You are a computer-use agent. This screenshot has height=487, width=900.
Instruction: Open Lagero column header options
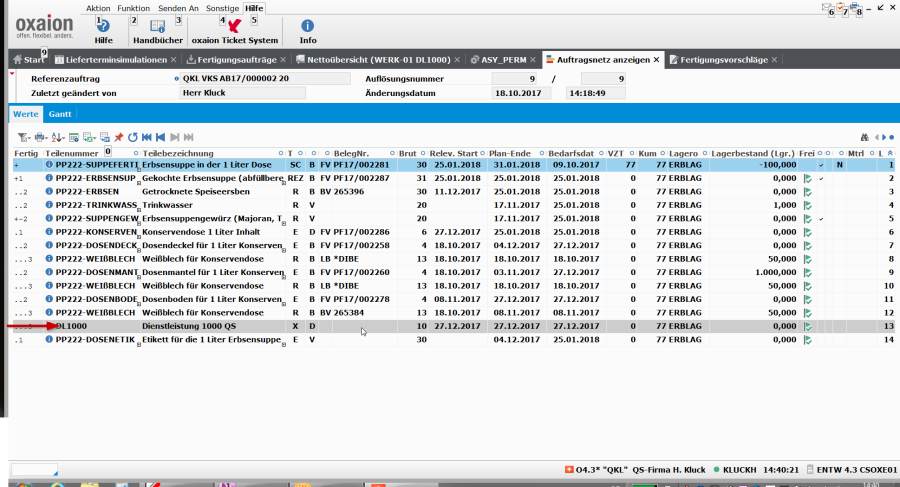[x=705, y=153]
